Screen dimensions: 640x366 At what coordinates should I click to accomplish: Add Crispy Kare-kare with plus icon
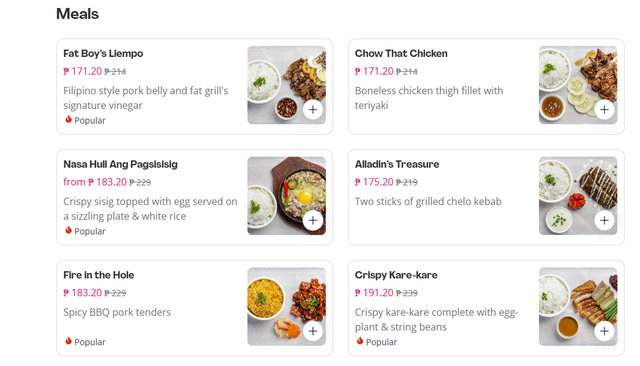(x=604, y=331)
